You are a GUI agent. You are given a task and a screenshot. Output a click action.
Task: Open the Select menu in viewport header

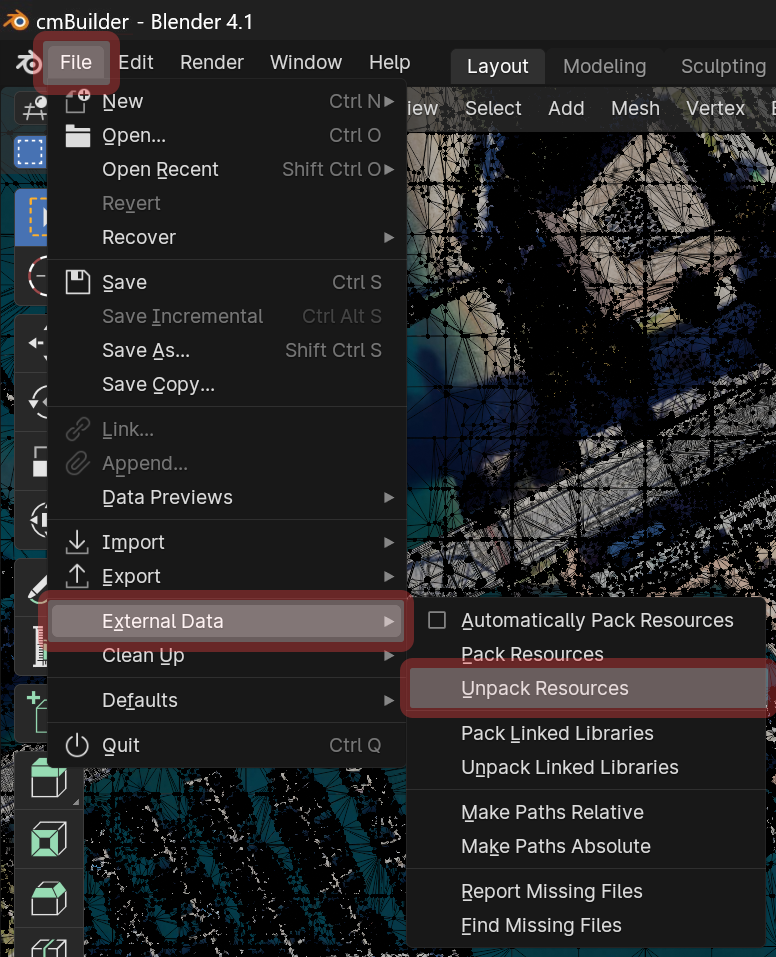[x=493, y=109]
